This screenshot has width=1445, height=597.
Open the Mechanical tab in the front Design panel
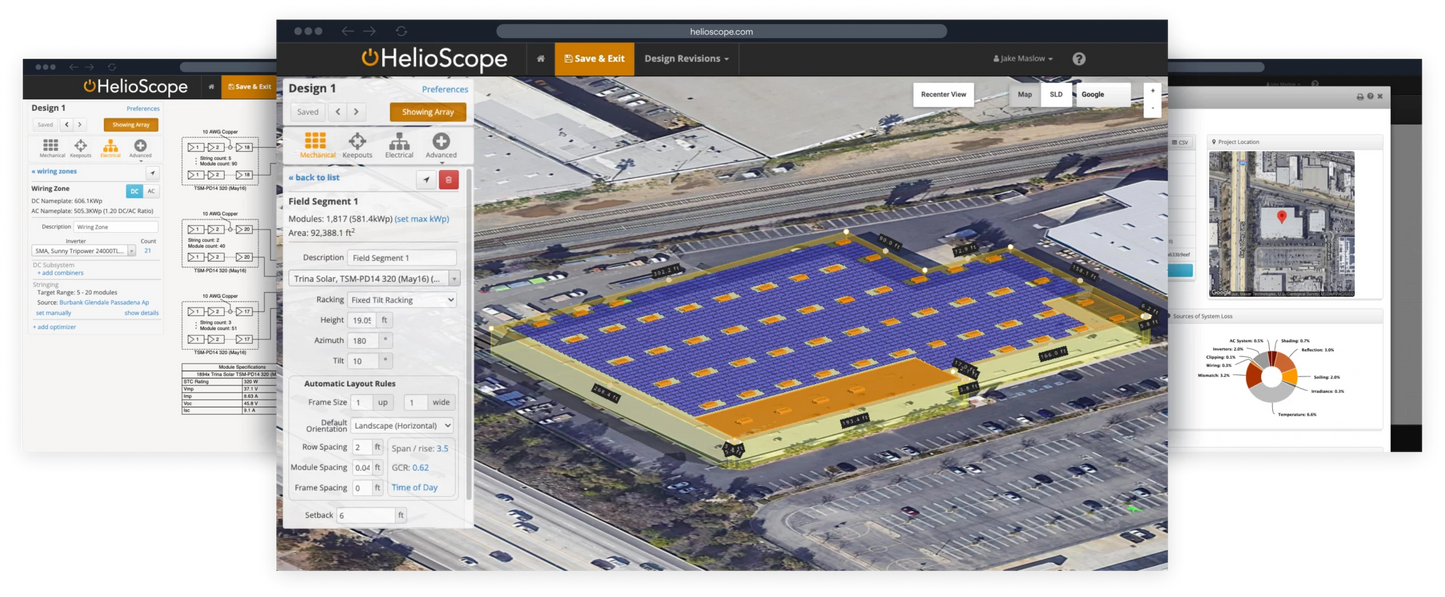[318, 145]
